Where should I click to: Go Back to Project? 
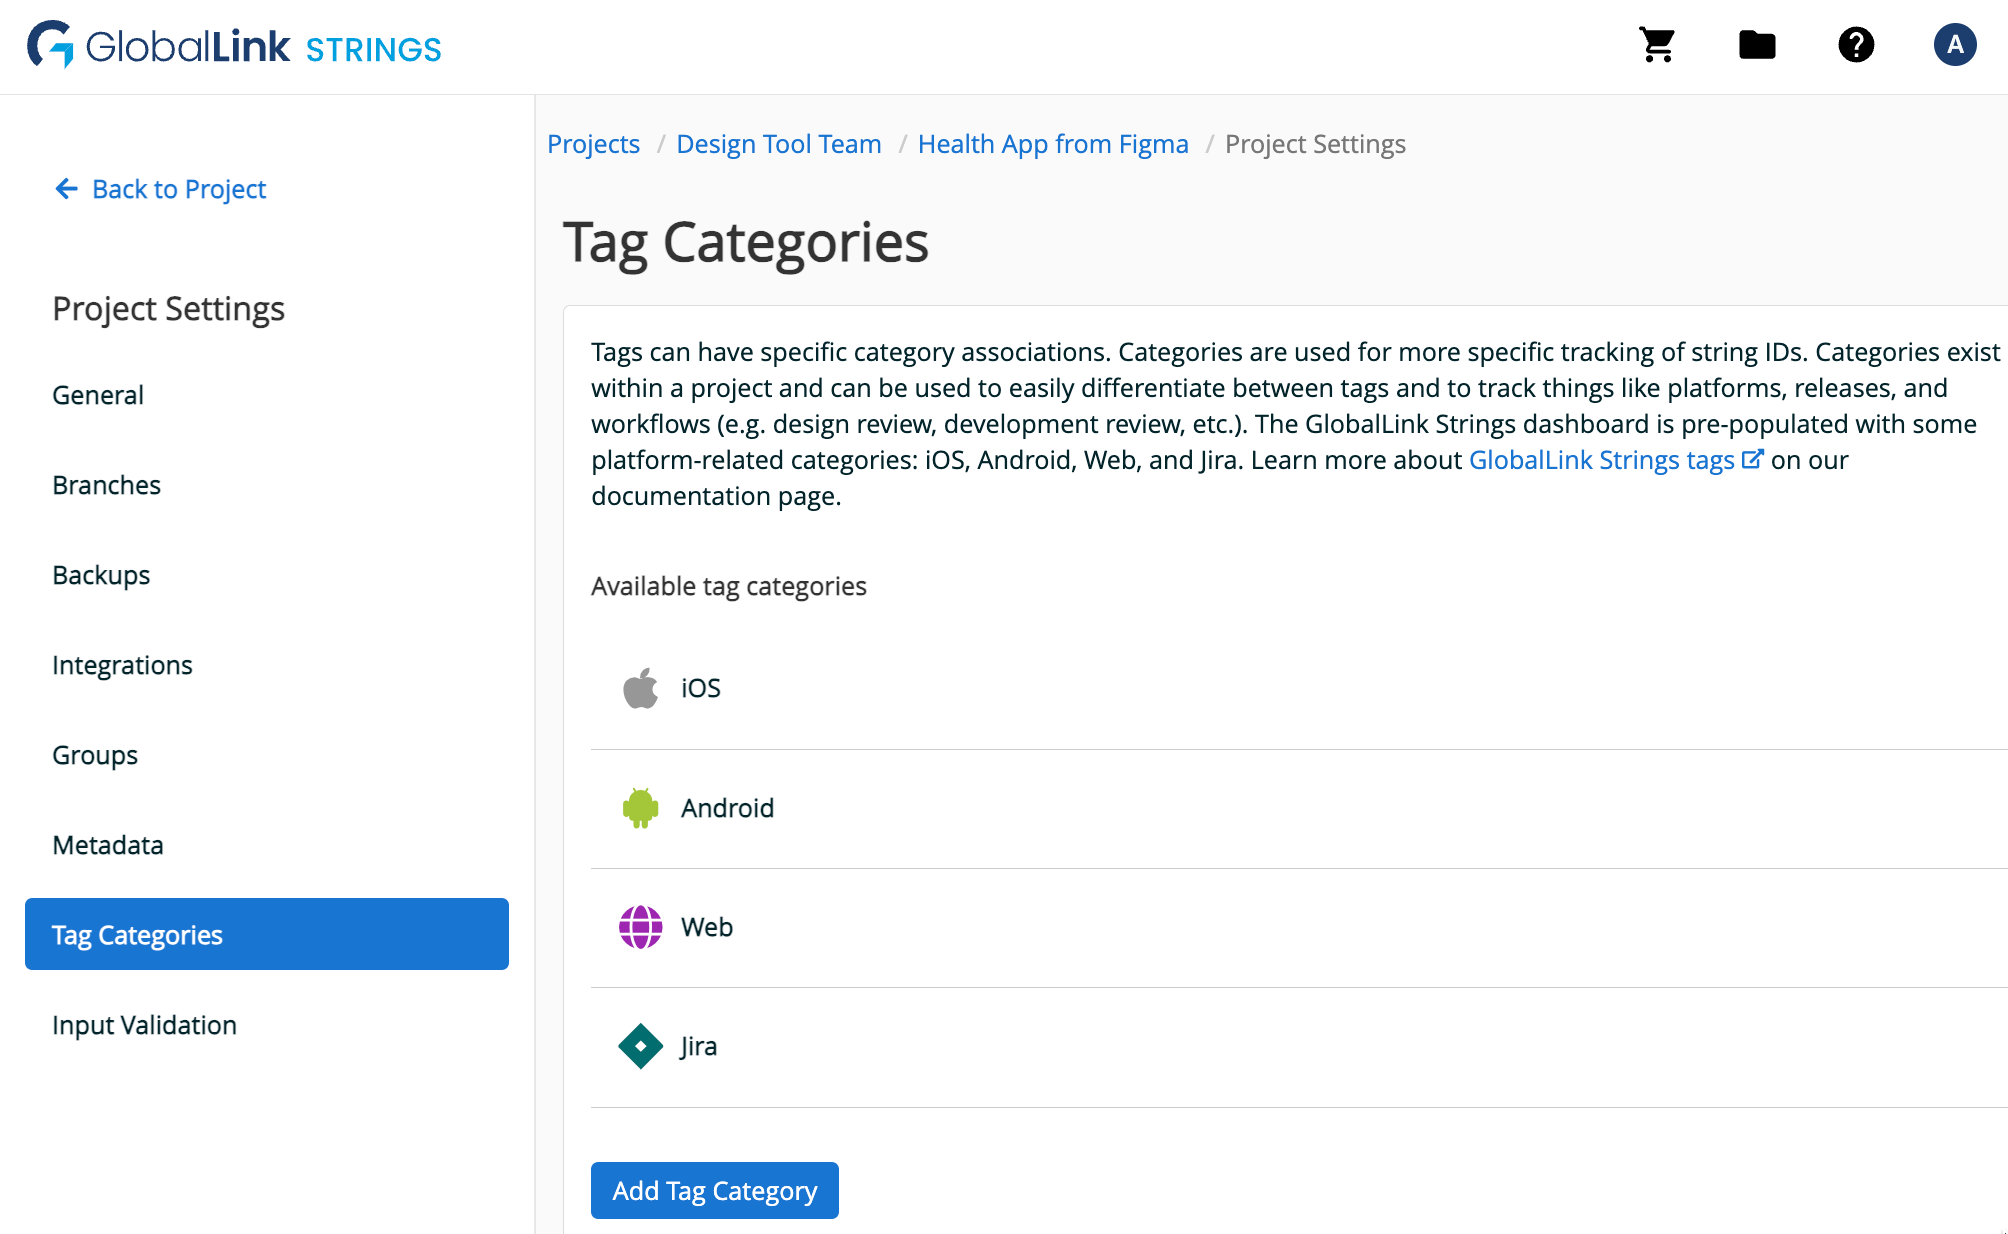coord(160,188)
